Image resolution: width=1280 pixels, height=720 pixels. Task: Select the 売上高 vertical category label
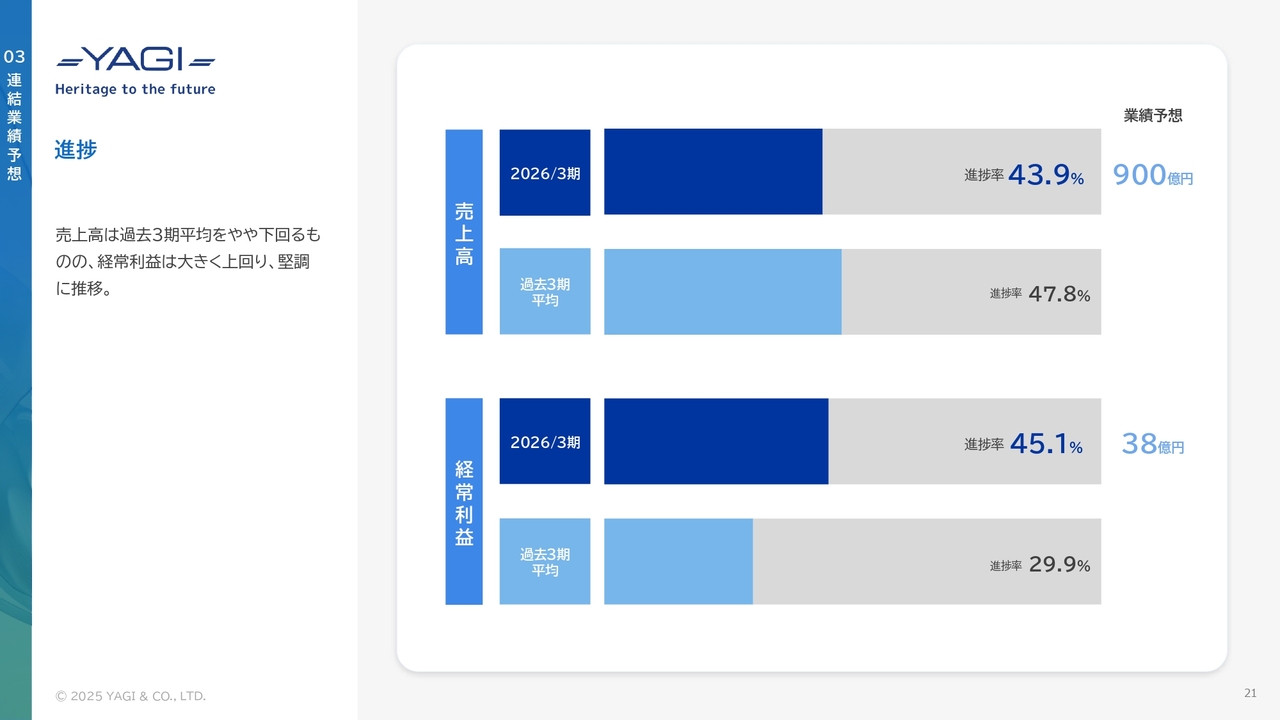tap(464, 232)
